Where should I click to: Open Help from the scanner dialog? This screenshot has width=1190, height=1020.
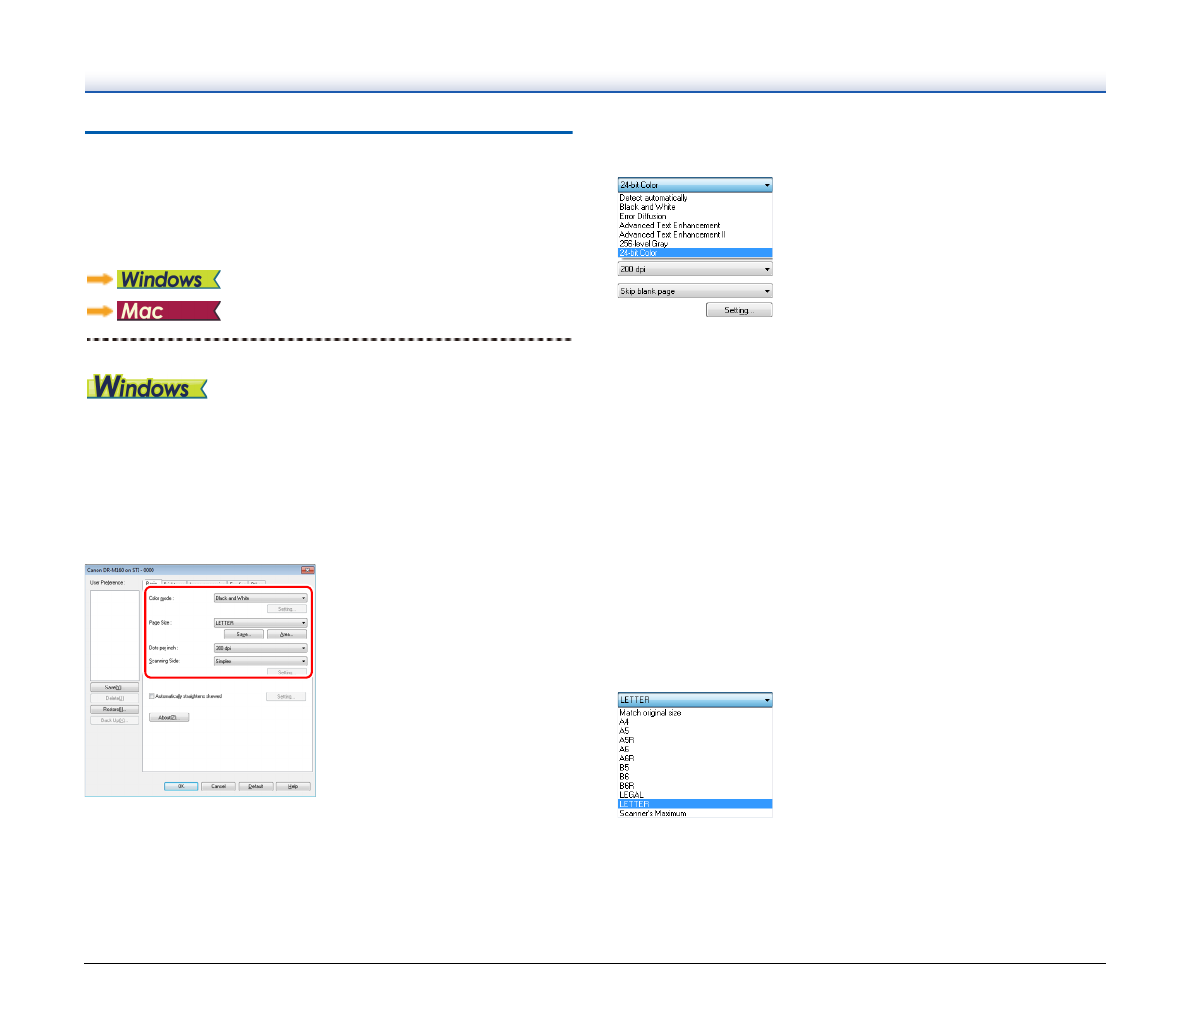[x=293, y=786]
